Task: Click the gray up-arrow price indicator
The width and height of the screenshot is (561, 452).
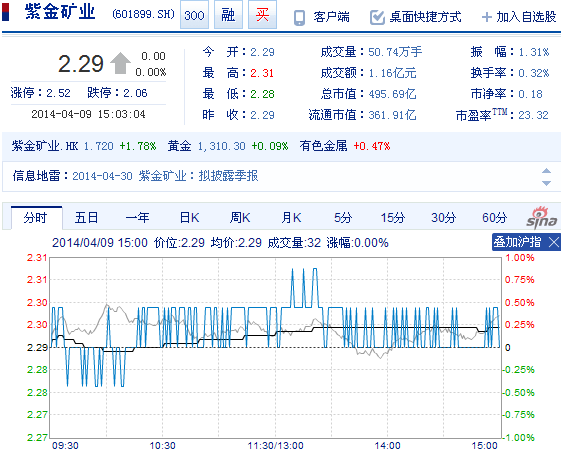Action: click(x=120, y=63)
